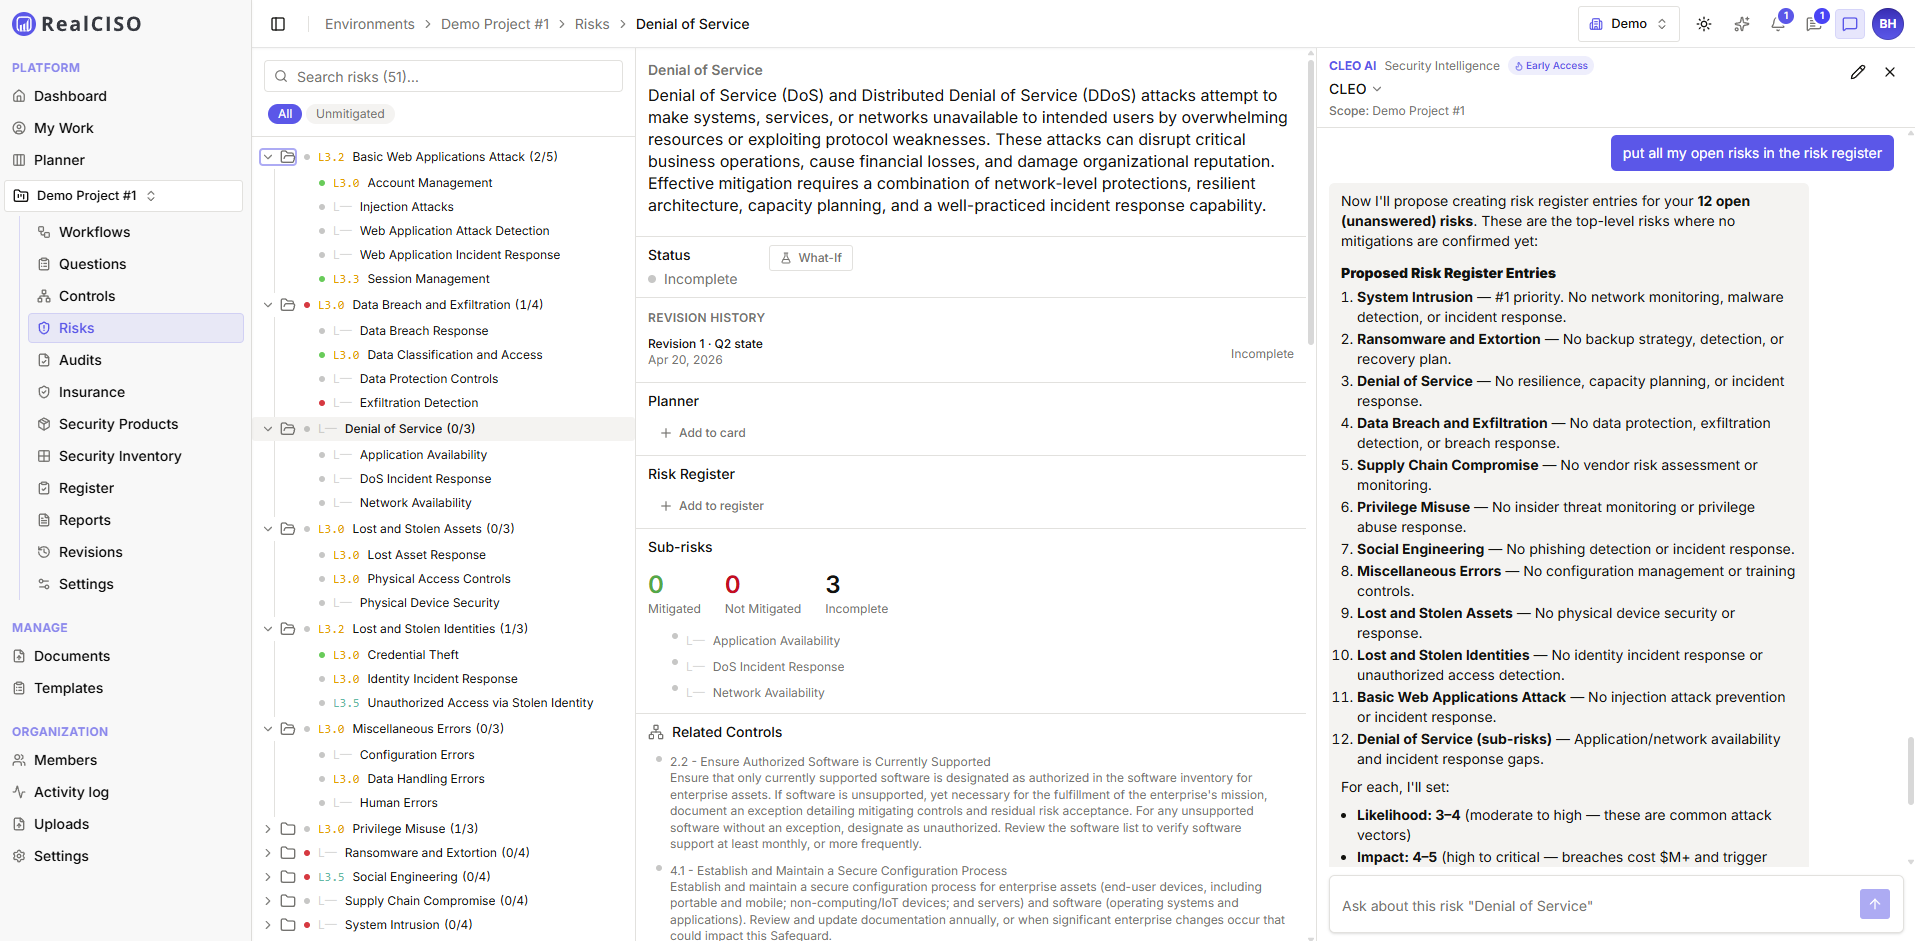Go to My Work
Screen dimensions: 1915x941
64,128
